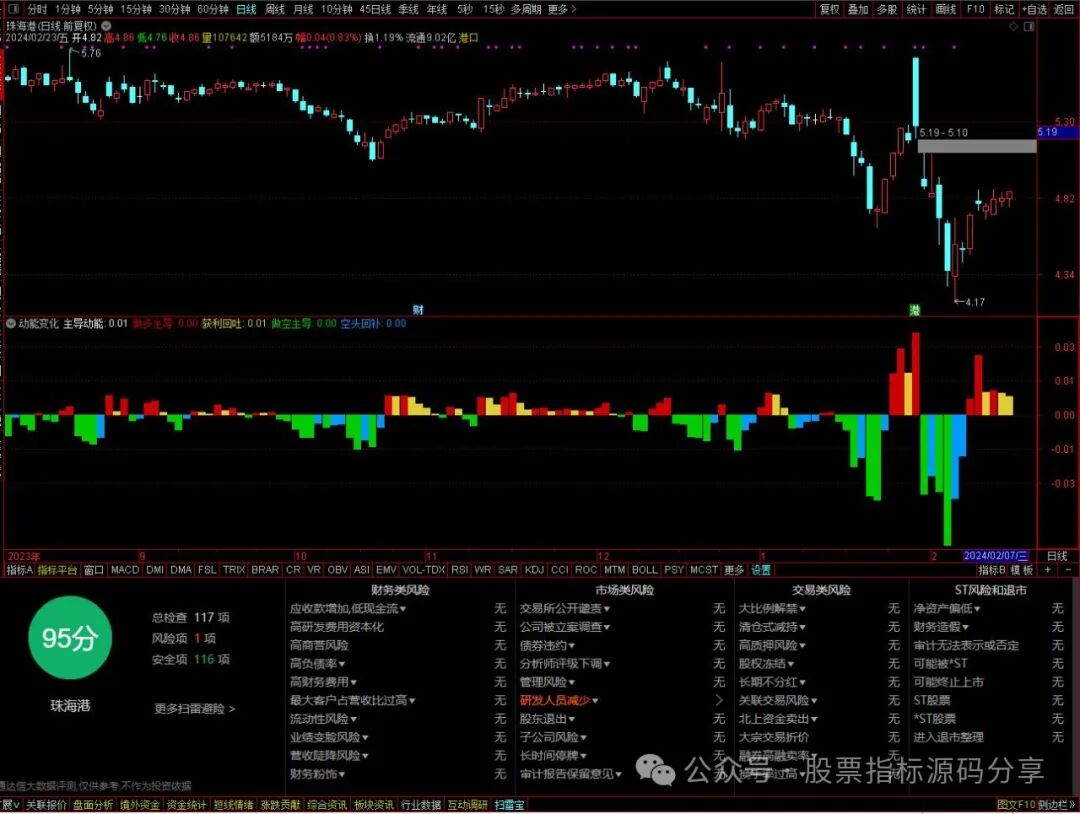
Task: Open the 关联报价 bottom tab
Action: (x=46, y=804)
